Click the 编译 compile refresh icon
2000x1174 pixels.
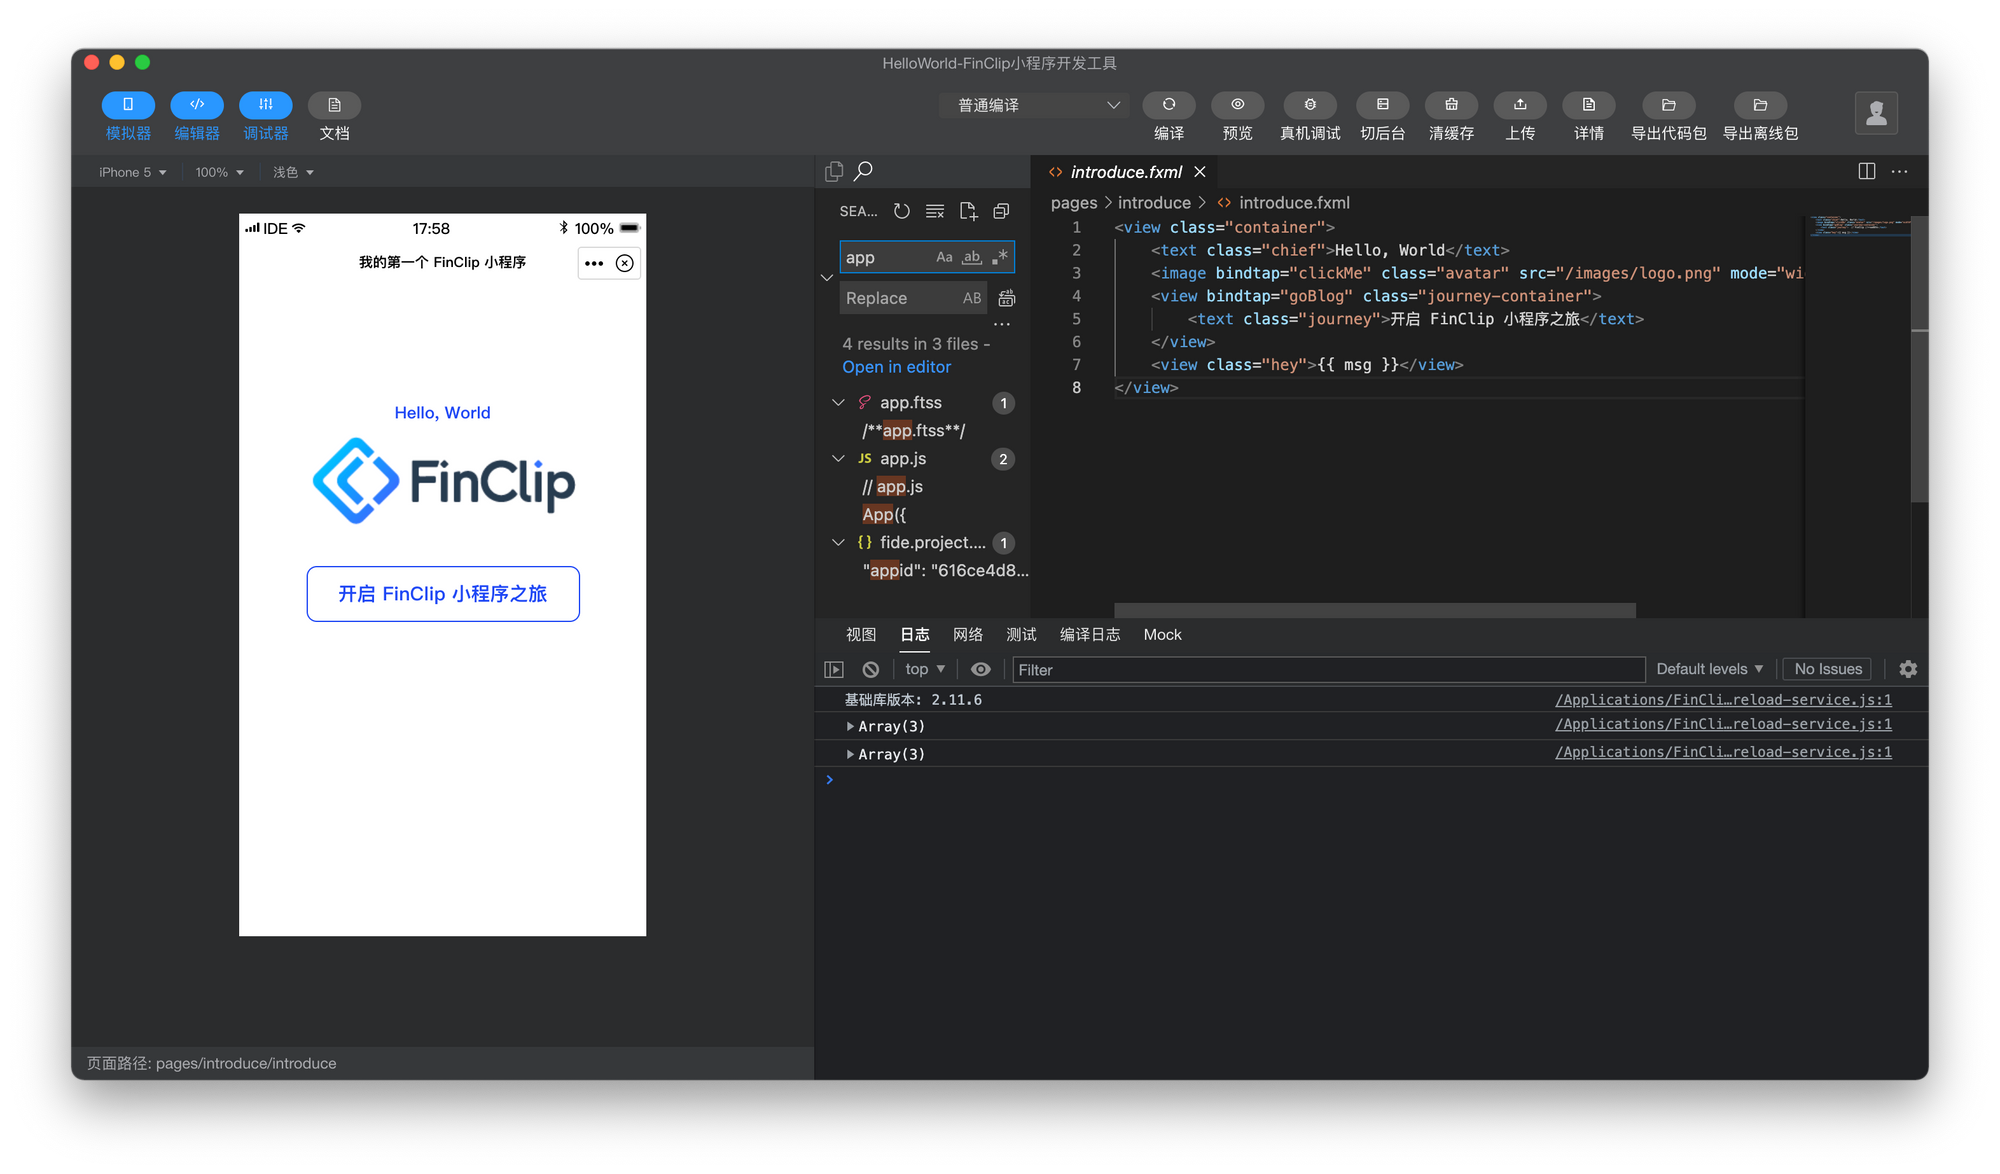[1168, 105]
